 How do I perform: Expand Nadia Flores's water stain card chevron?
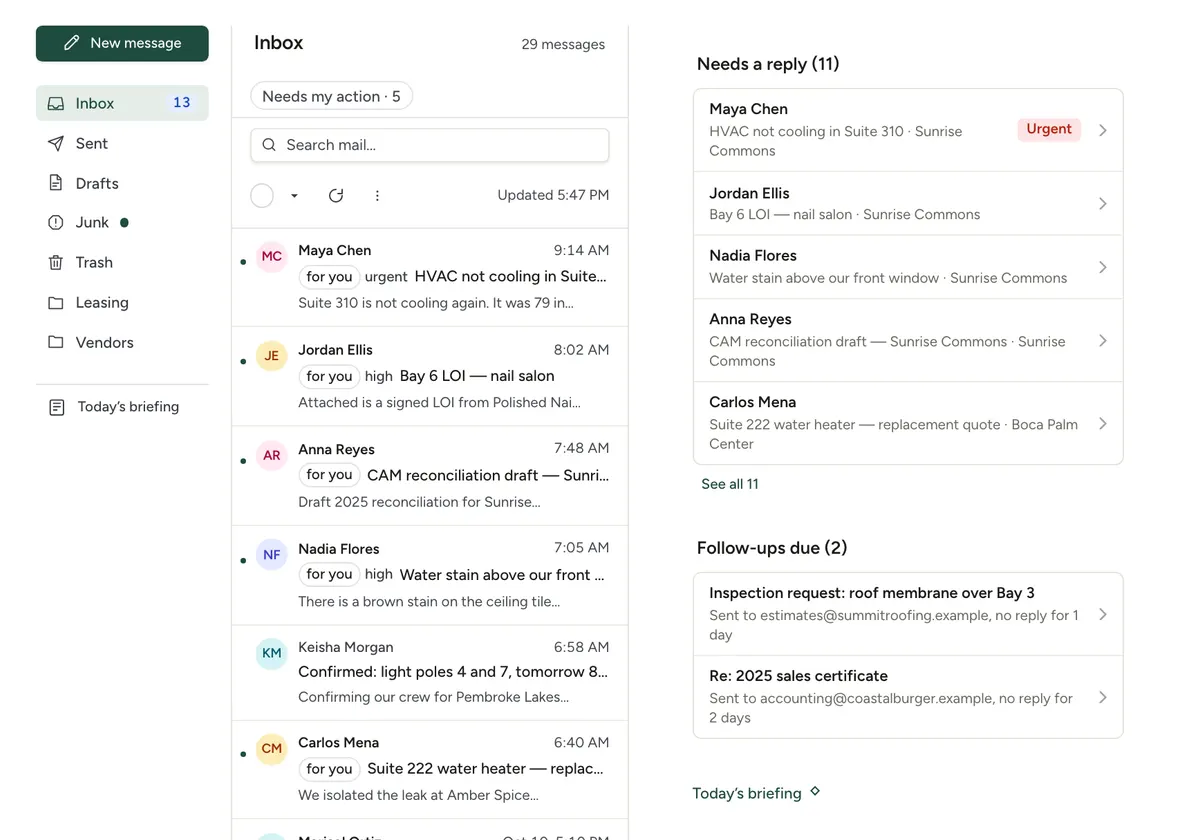click(1103, 267)
